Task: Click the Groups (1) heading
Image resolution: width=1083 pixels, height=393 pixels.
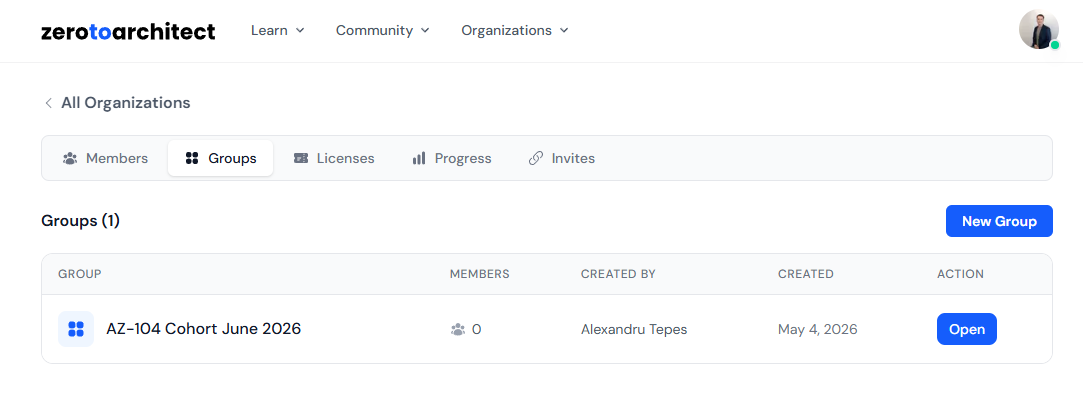Action: pos(81,221)
